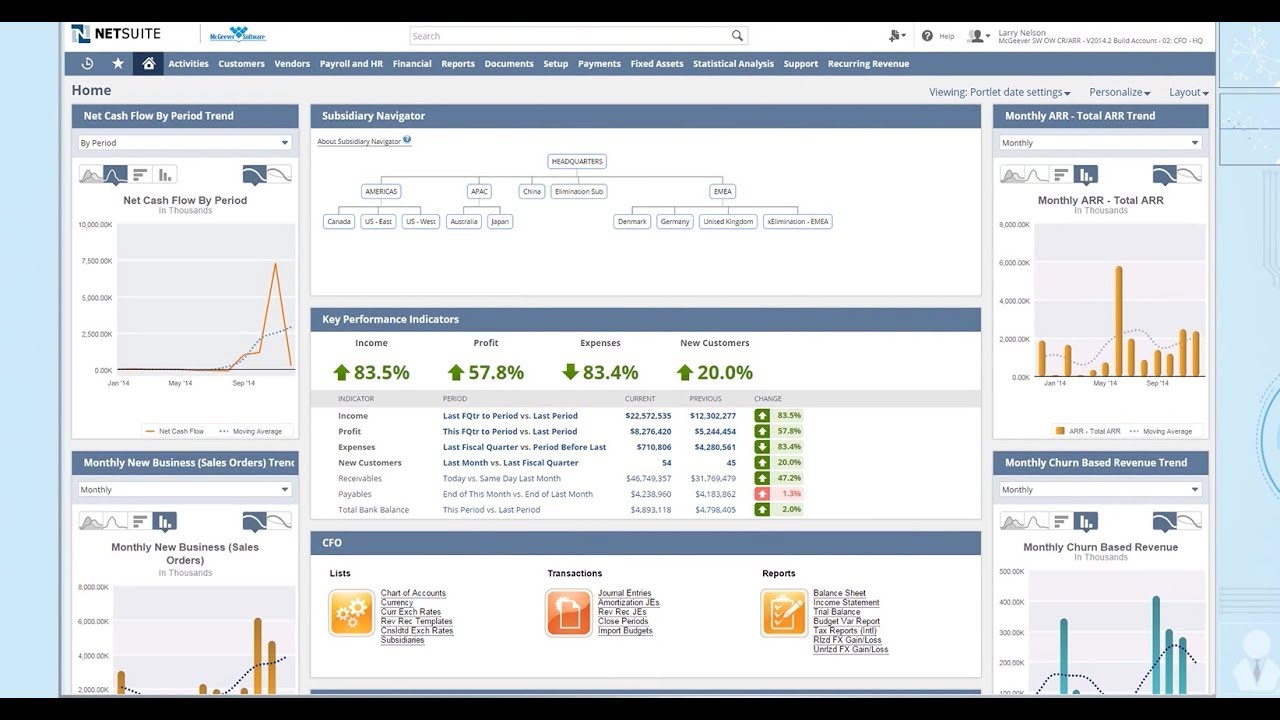
Task: Select the United Kingdom subsidiary node
Action: (728, 221)
